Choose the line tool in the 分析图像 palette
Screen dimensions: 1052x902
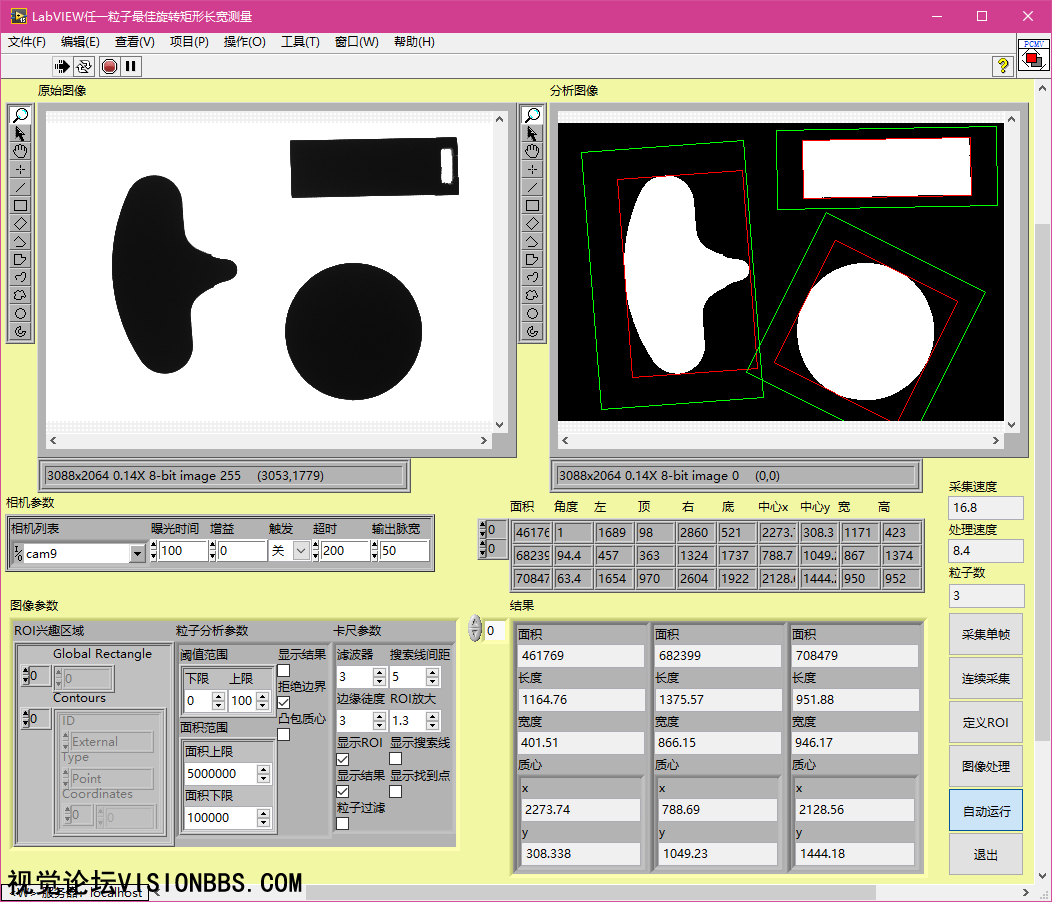tap(532, 187)
